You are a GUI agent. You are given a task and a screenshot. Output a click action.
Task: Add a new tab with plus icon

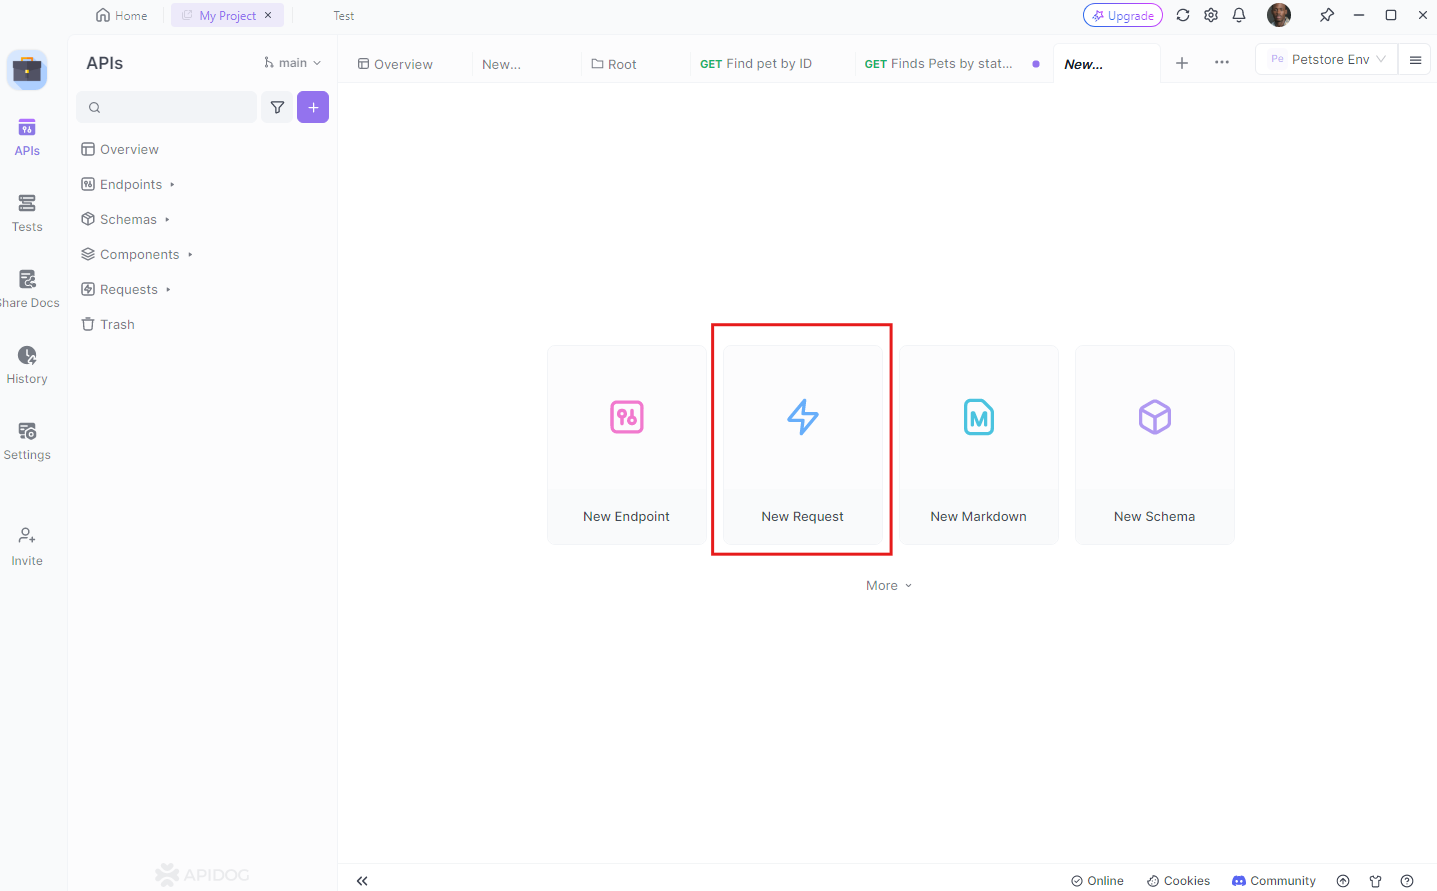[x=1182, y=63]
